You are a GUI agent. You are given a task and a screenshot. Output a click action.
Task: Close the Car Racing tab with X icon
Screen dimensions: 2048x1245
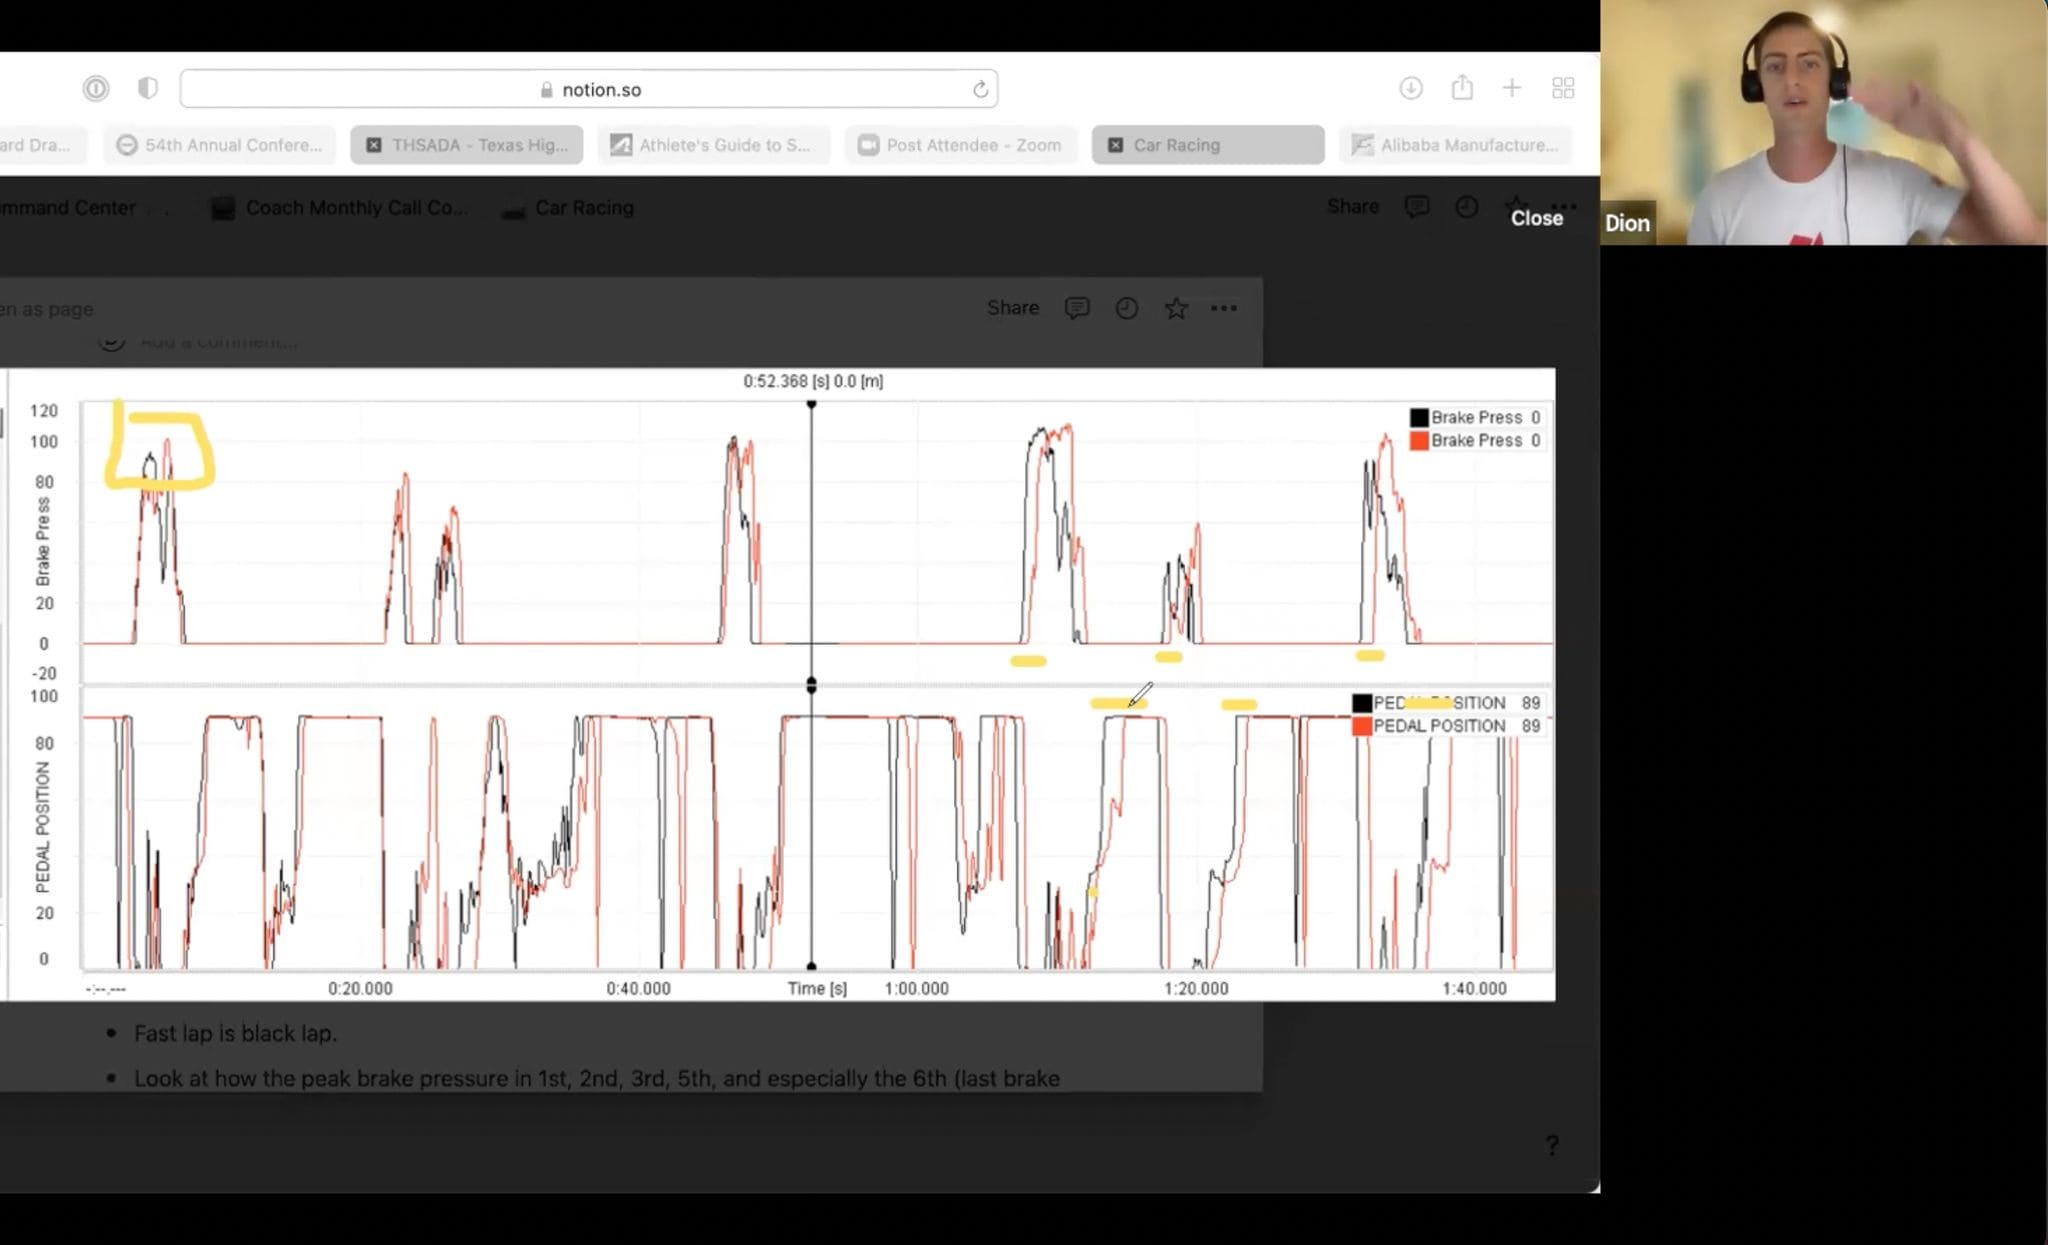(1115, 145)
